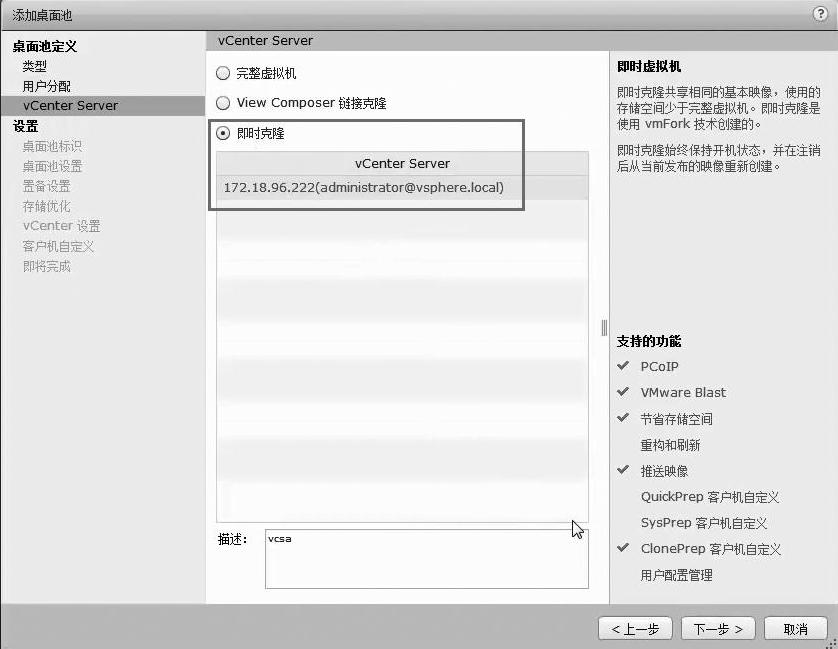The height and width of the screenshot is (649, 838).
Task: Proceed with the 下一步 button
Action: 718,629
